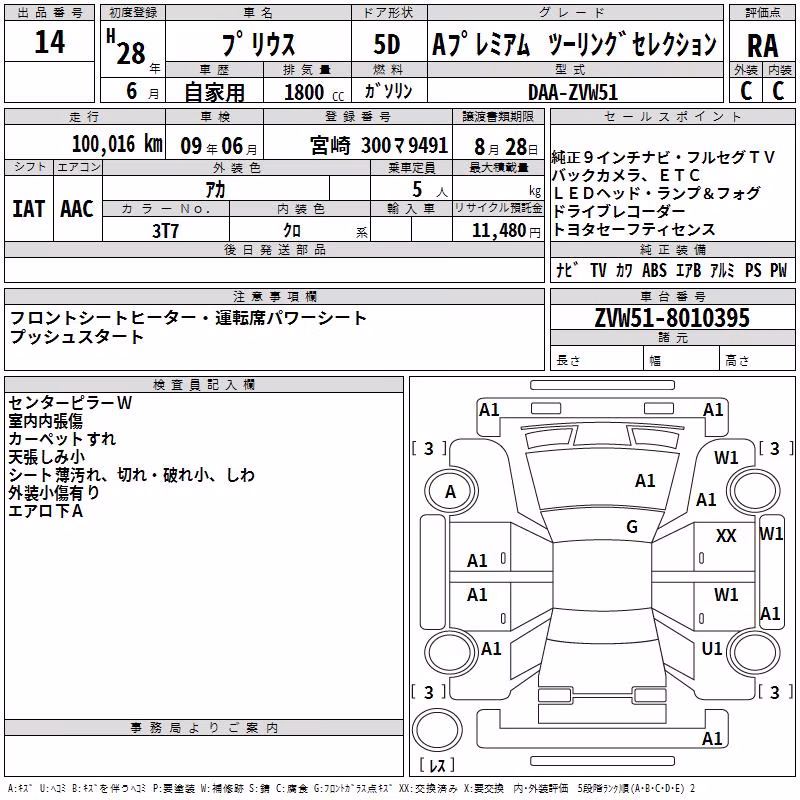800x800 pixels.
Task: Select color number 3T7
Action: pos(165,231)
